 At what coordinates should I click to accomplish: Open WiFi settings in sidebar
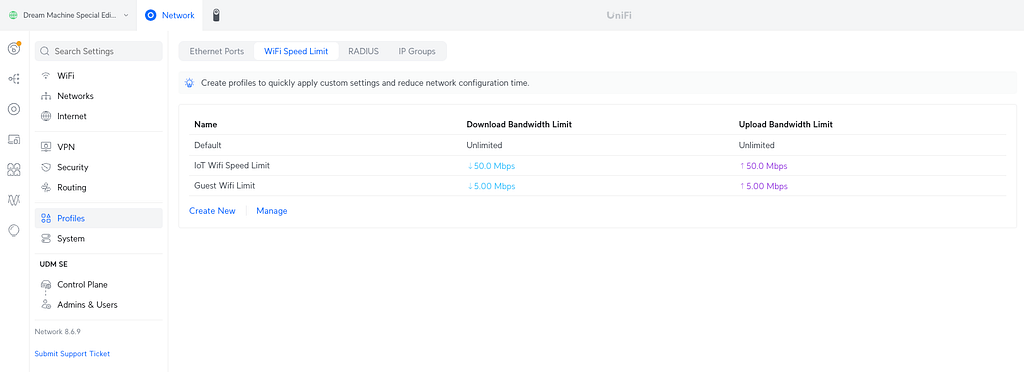tap(99, 76)
